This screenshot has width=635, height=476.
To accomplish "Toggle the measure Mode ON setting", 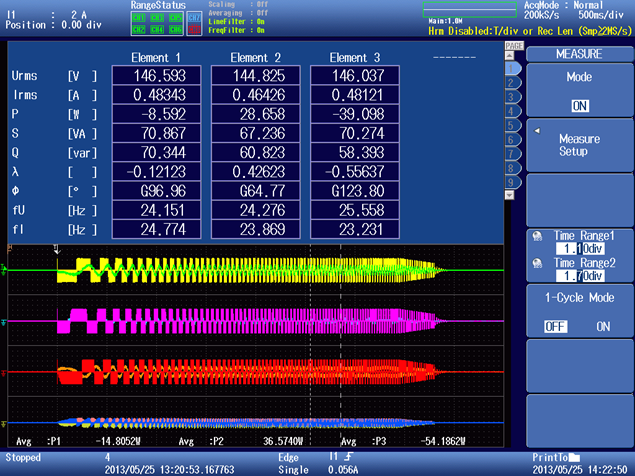I will tap(580, 106).
